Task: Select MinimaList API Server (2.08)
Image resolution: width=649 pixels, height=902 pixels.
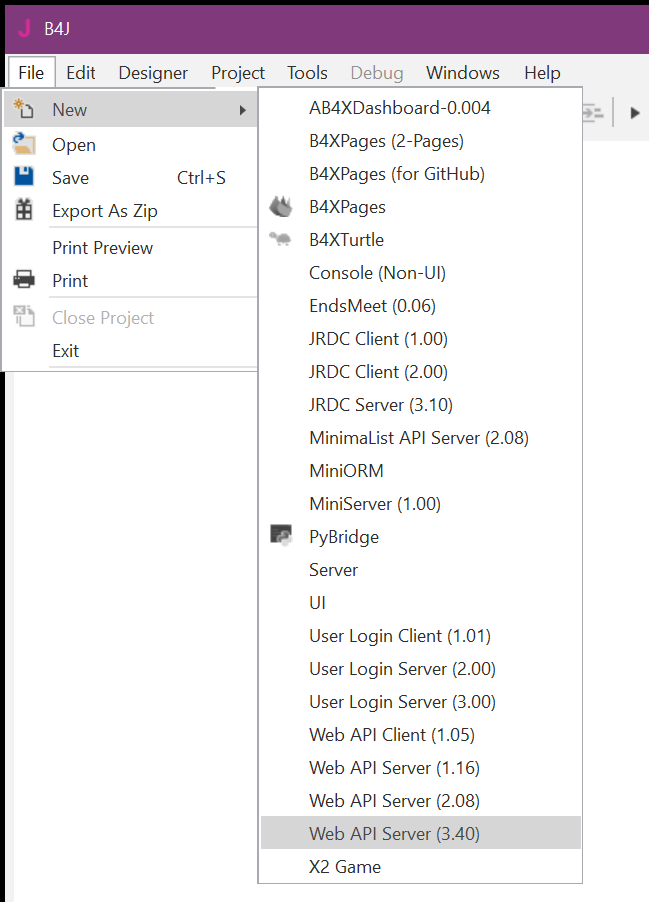Action: point(421,437)
